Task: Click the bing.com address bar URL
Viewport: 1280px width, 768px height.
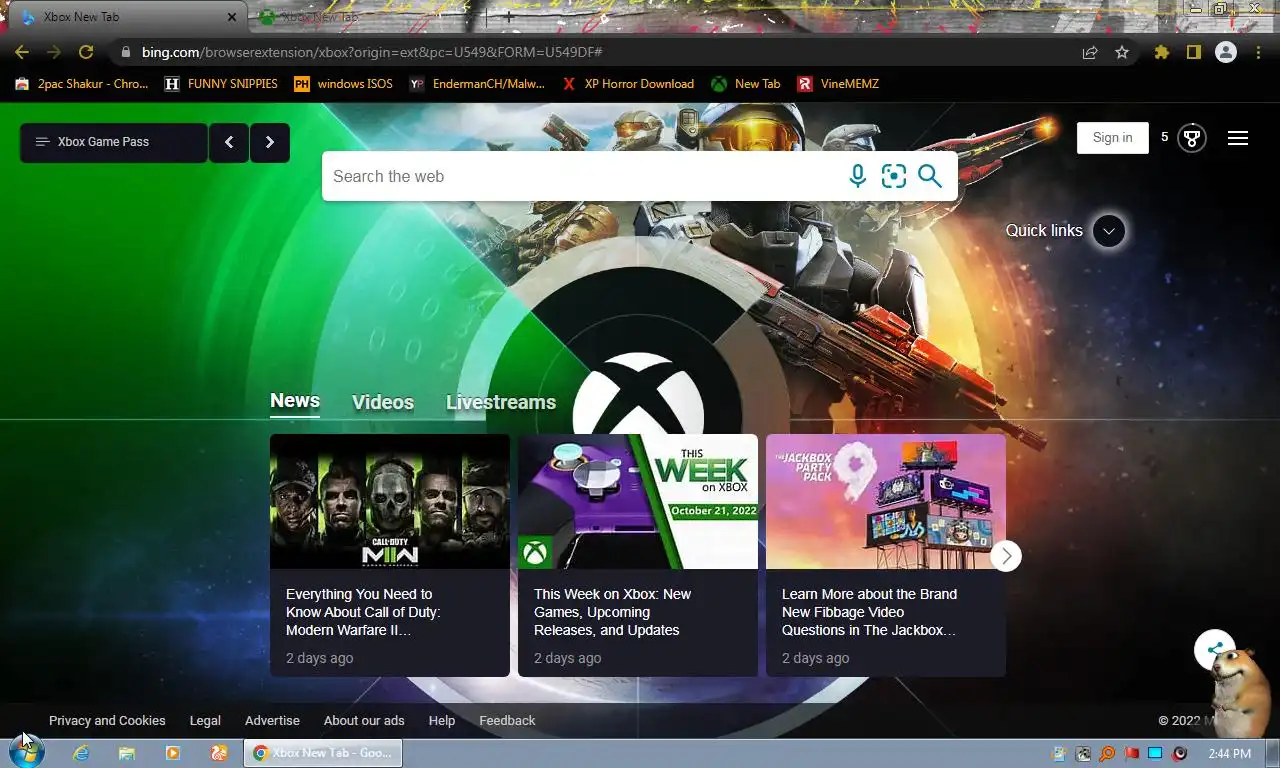Action: click(x=372, y=52)
